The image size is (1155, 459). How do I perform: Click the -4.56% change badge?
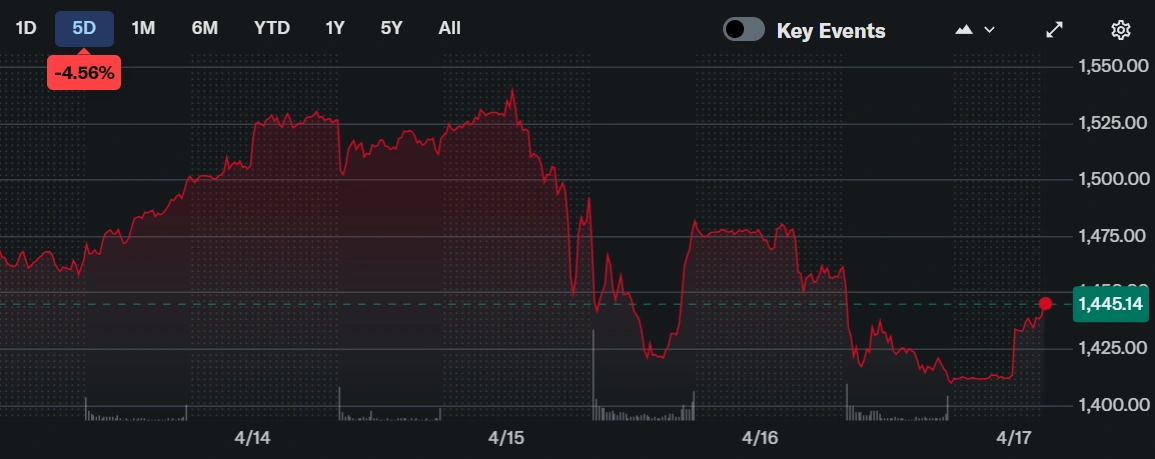click(84, 74)
